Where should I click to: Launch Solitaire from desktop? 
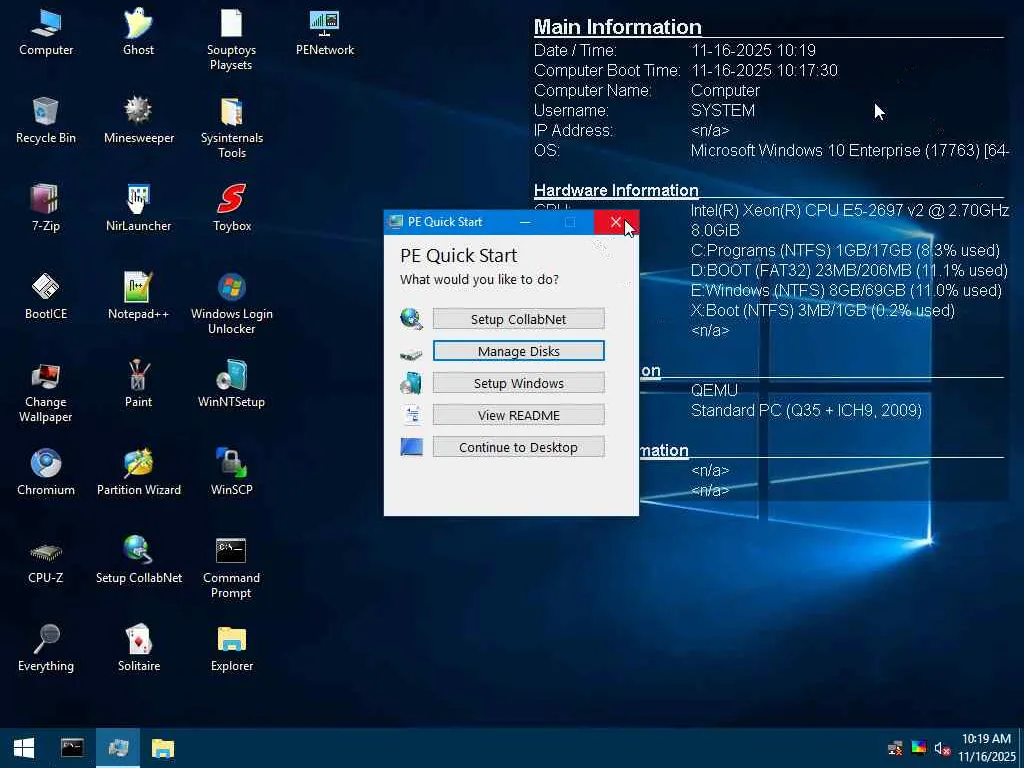coord(138,649)
